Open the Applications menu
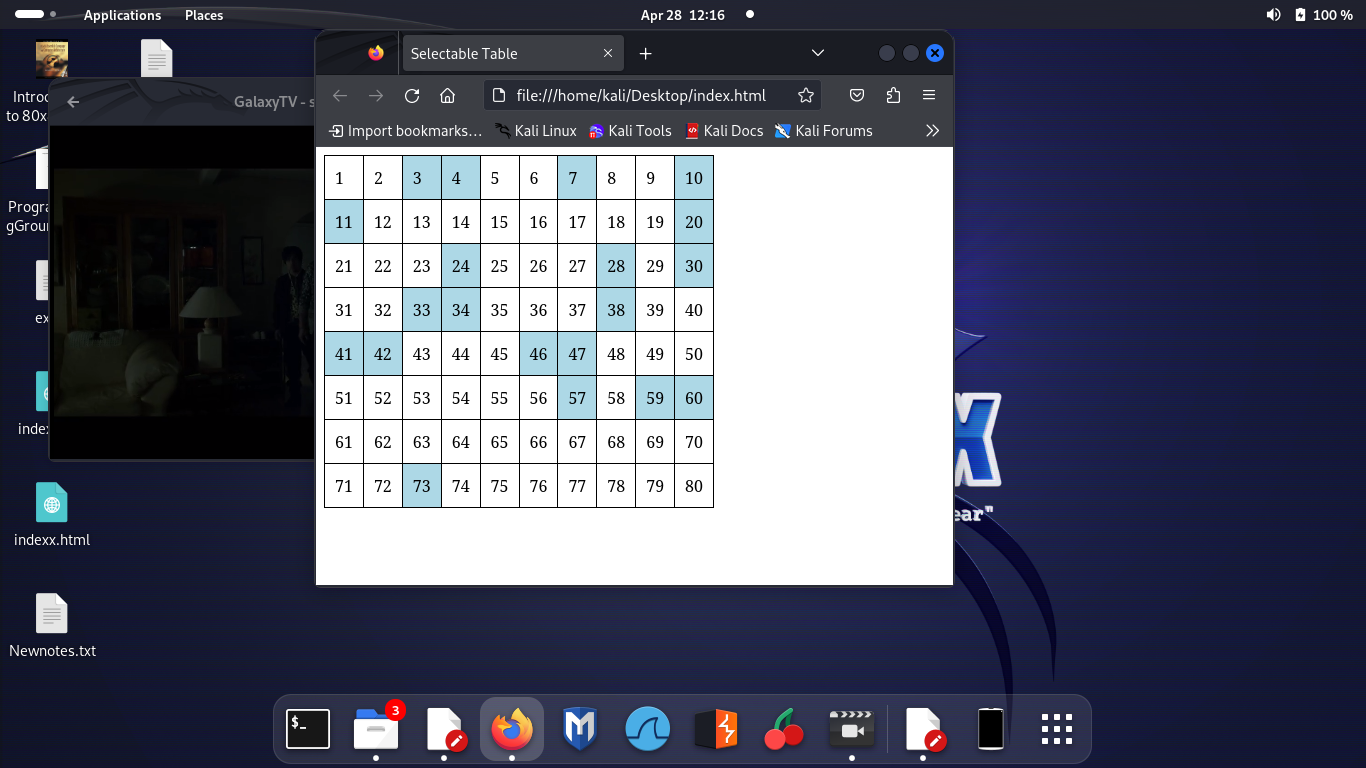Viewport: 1366px width, 768px height. (122, 15)
